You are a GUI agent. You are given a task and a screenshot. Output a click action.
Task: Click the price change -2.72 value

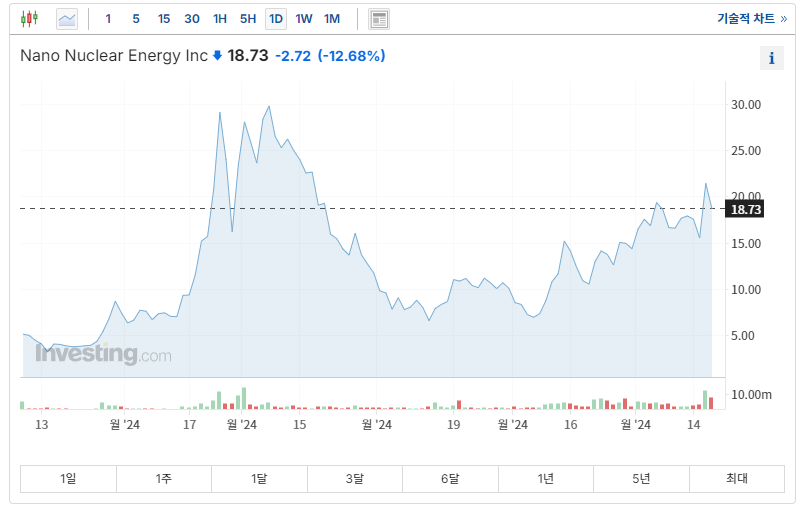click(x=293, y=56)
